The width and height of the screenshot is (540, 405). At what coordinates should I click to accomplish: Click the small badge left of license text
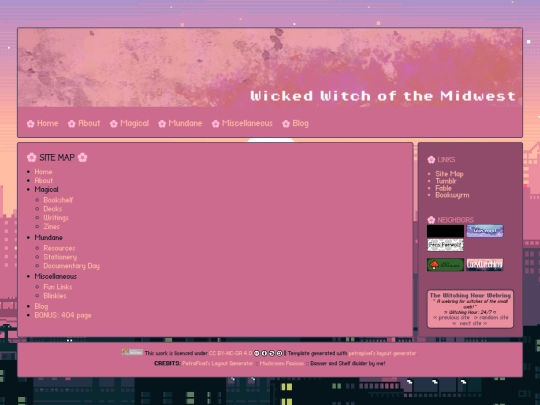click(132, 352)
